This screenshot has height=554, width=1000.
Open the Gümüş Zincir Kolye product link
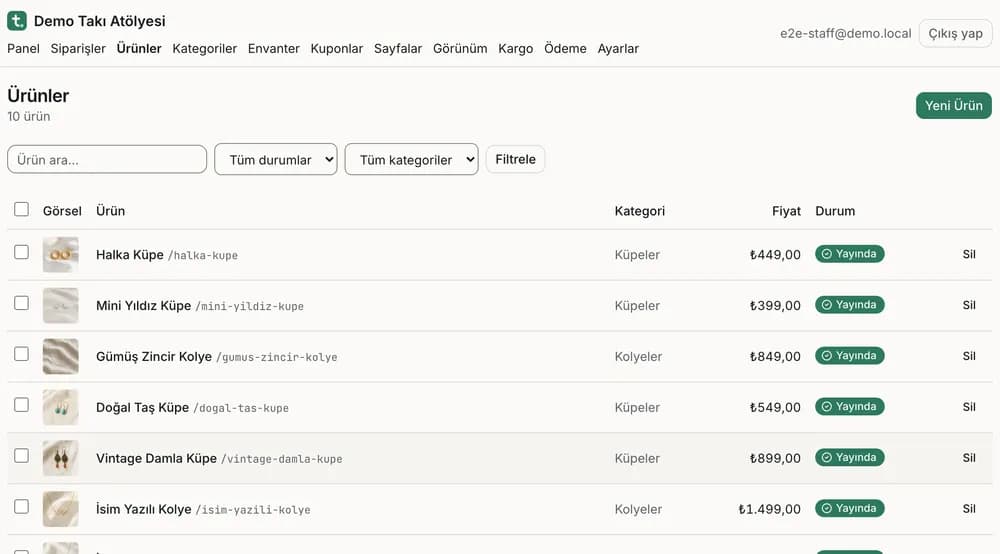click(x=154, y=356)
